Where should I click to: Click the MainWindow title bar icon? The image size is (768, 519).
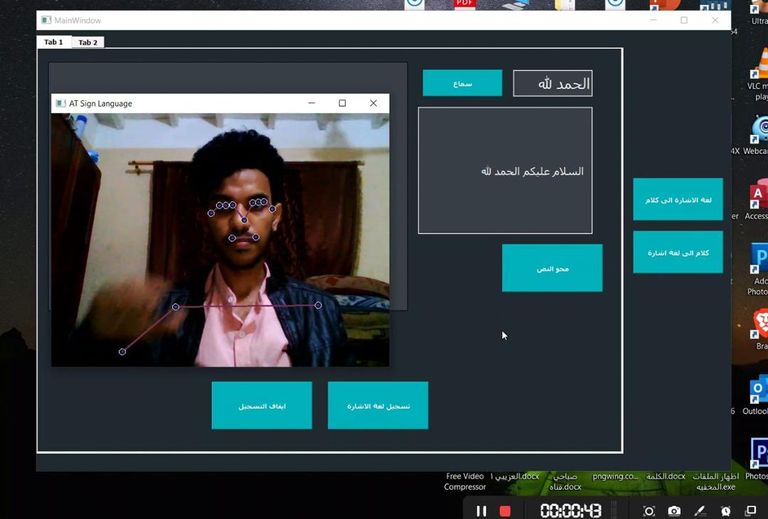(46, 20)
